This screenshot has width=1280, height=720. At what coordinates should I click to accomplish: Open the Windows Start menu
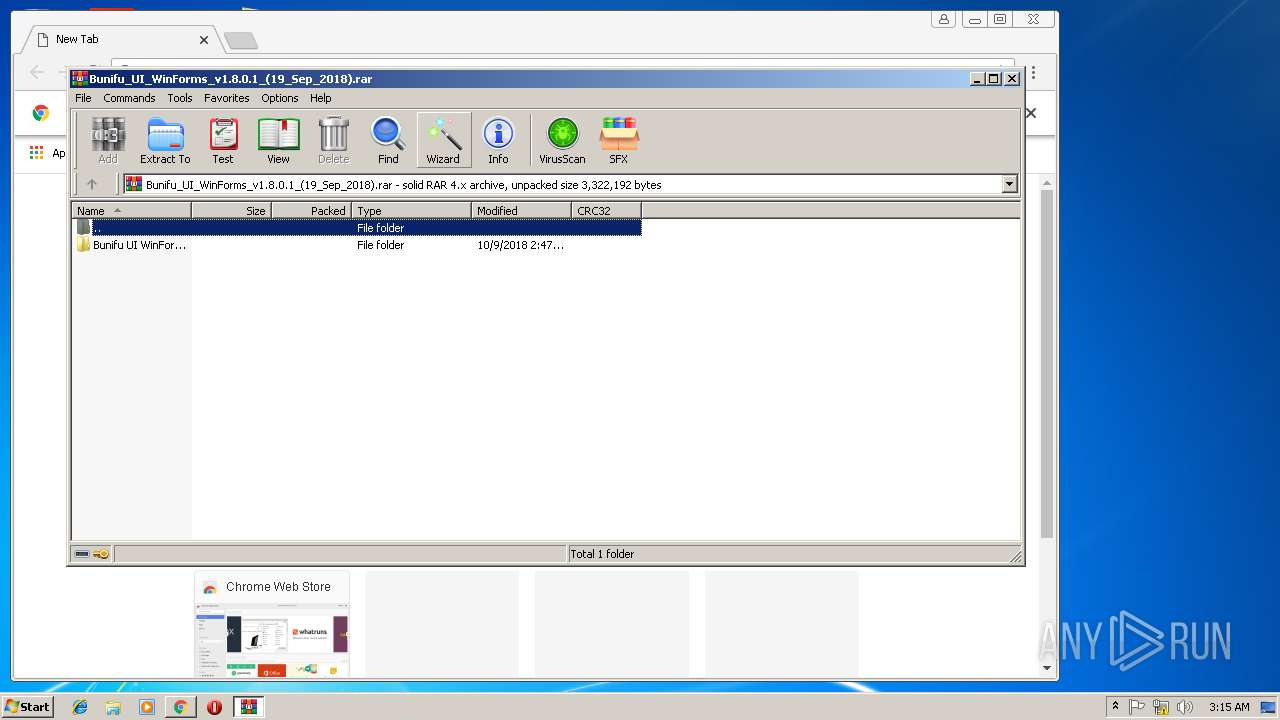[x=27, y=706]
